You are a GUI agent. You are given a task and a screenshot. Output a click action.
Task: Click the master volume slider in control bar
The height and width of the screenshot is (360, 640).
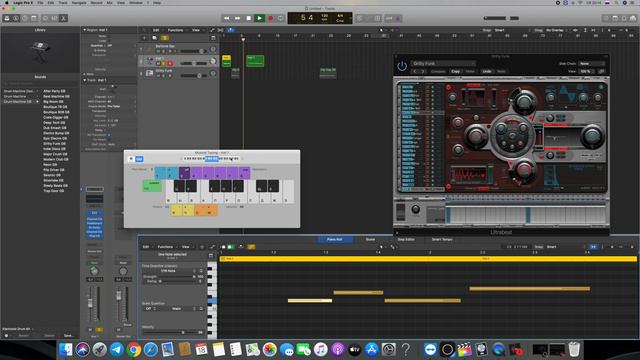tap(501, 18)
